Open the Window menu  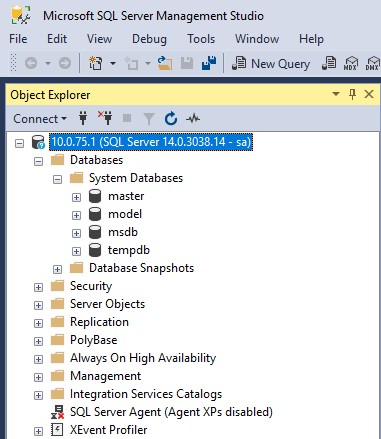tap(257, 39)
